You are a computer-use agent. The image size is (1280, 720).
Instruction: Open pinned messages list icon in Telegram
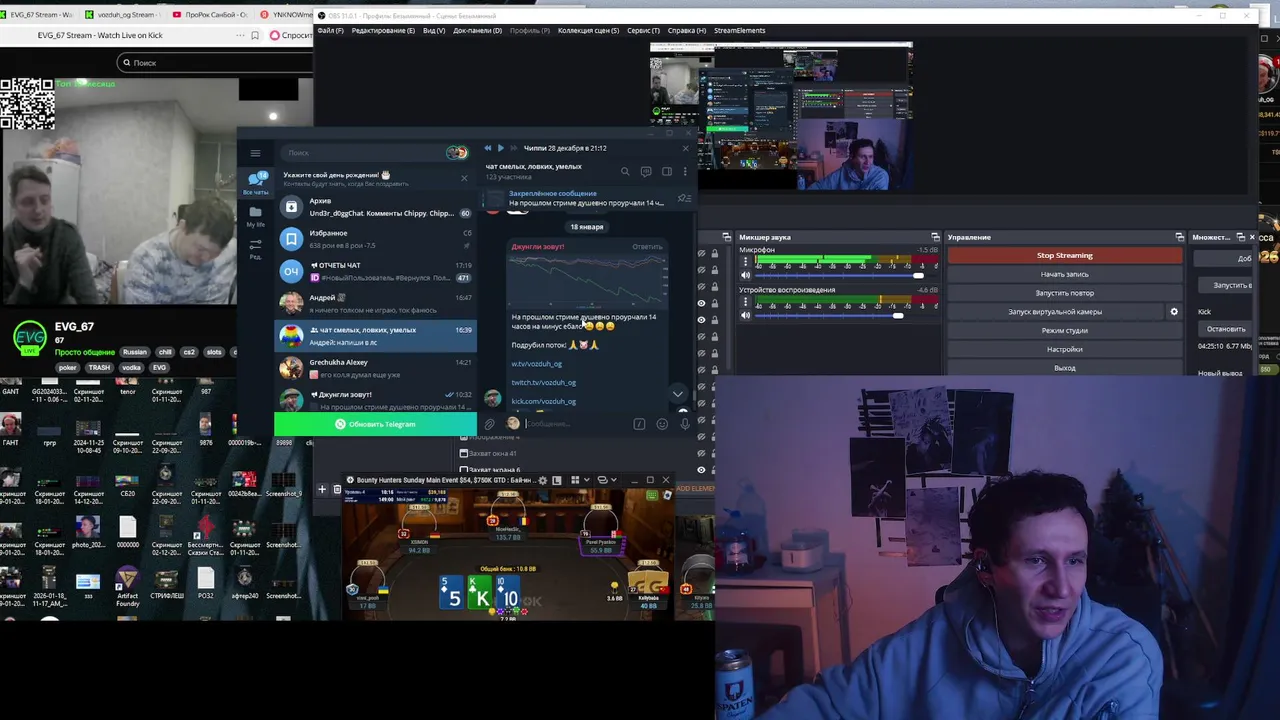click(684, 198)
